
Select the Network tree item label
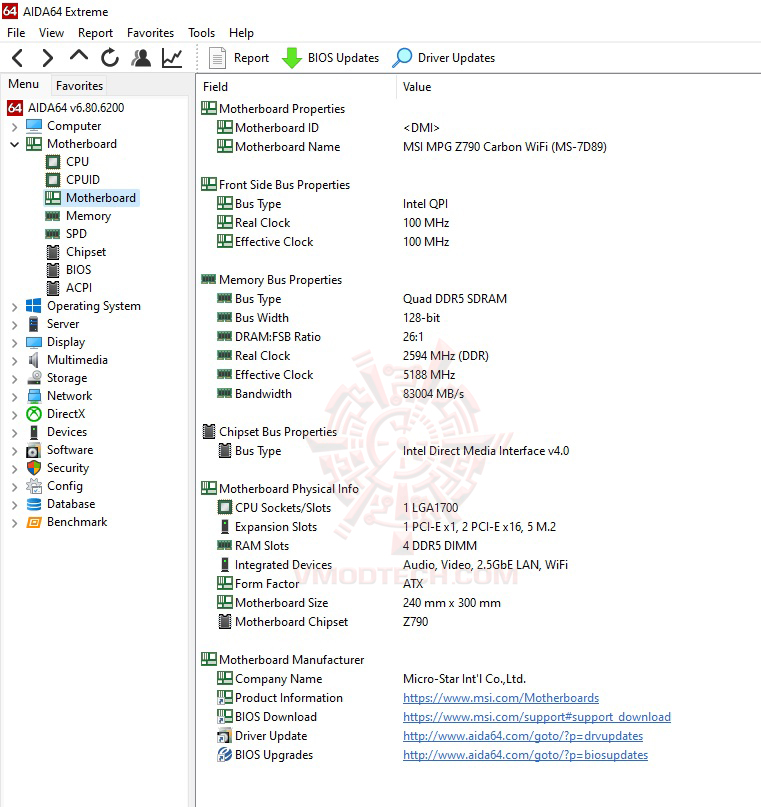pos(69,396)
